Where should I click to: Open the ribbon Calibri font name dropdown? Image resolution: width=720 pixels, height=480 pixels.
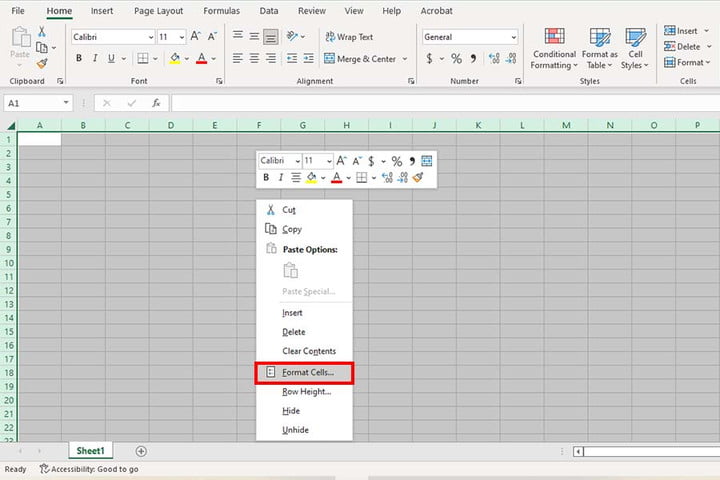pyautogui.click(x=151, y=37)
